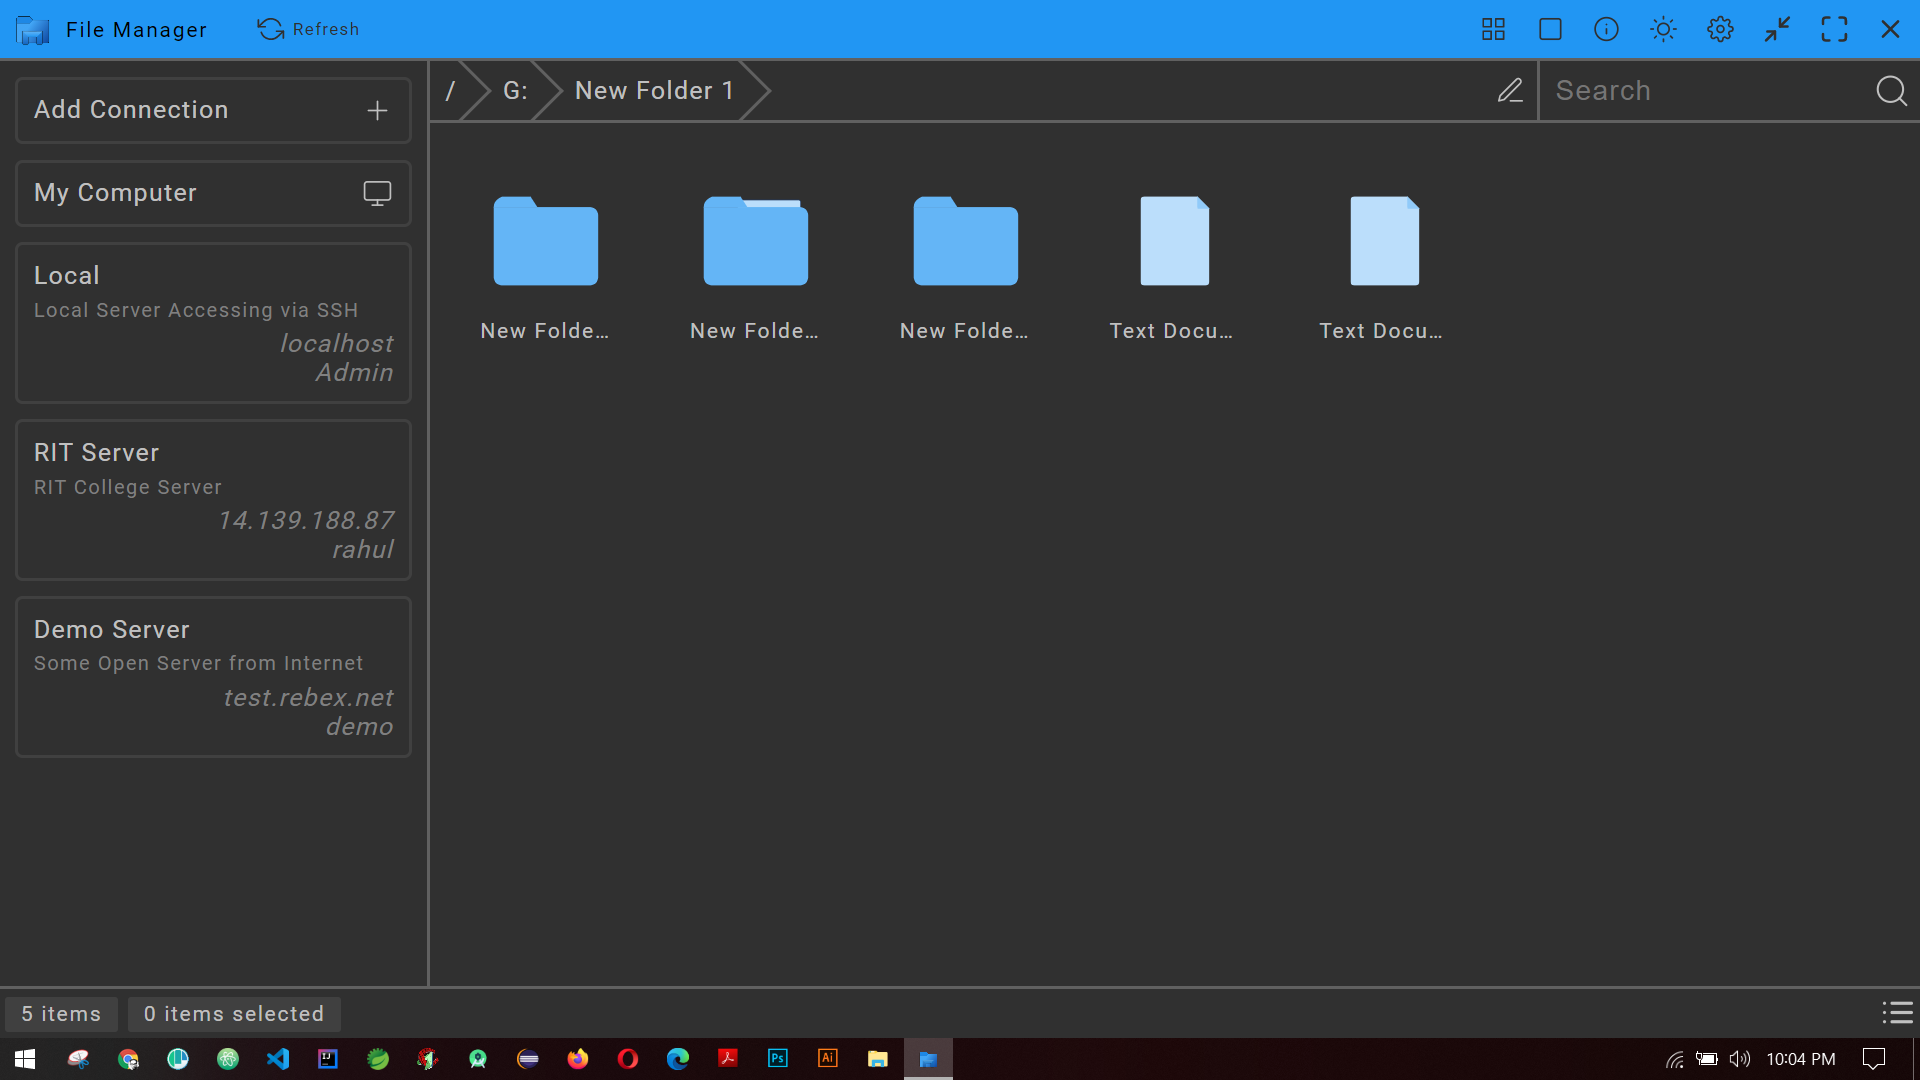Collapse the window with inward arrows

pos(1777,29)
